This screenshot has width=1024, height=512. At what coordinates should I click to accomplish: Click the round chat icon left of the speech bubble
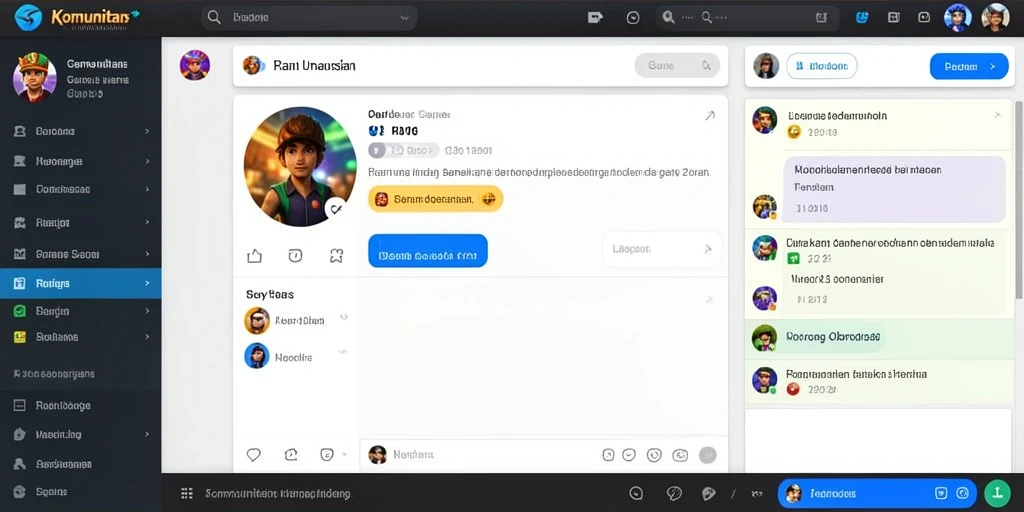[636, 494]
